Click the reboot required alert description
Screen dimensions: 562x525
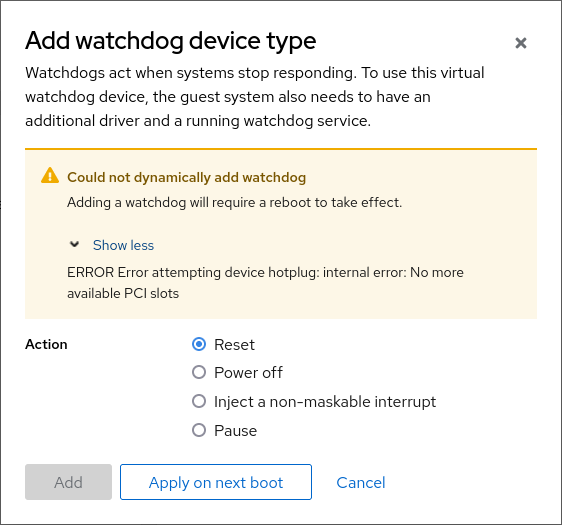[234, 202]
